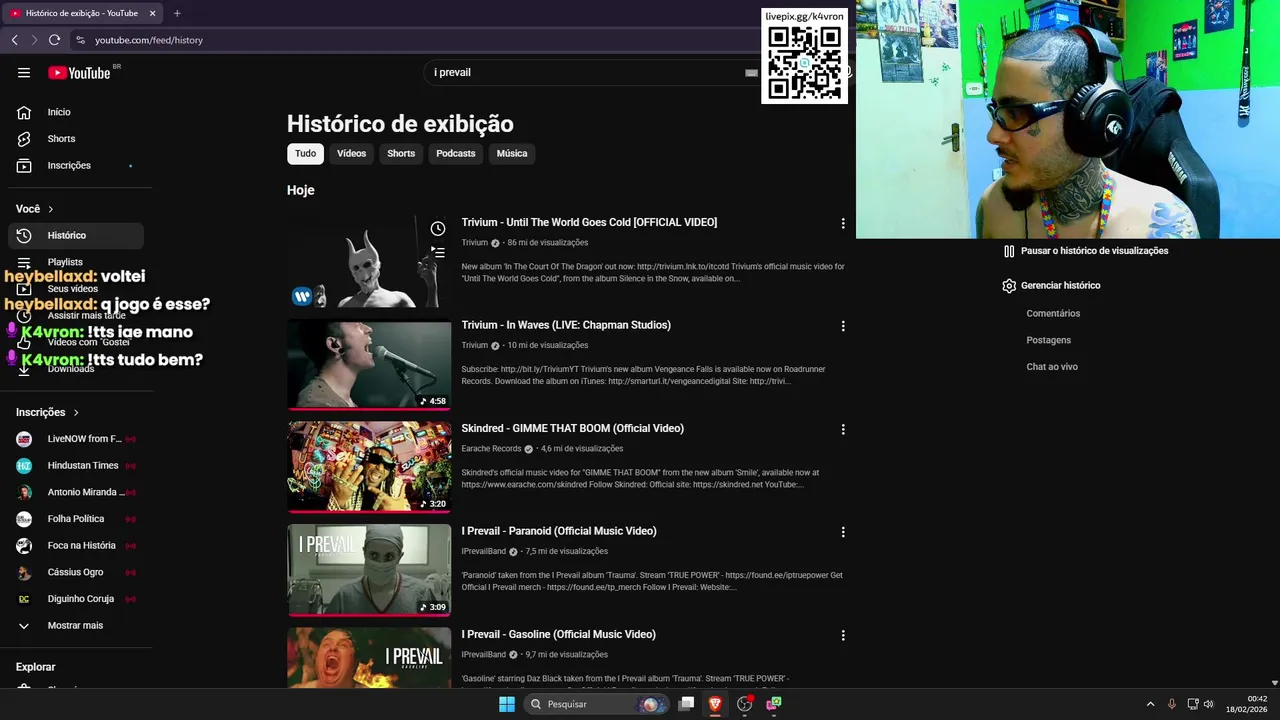Image resolution: width=1280 pixels, height=720 pixels.
Task: Open options menu for Trivium In Waves video
Action: point(843,326)
